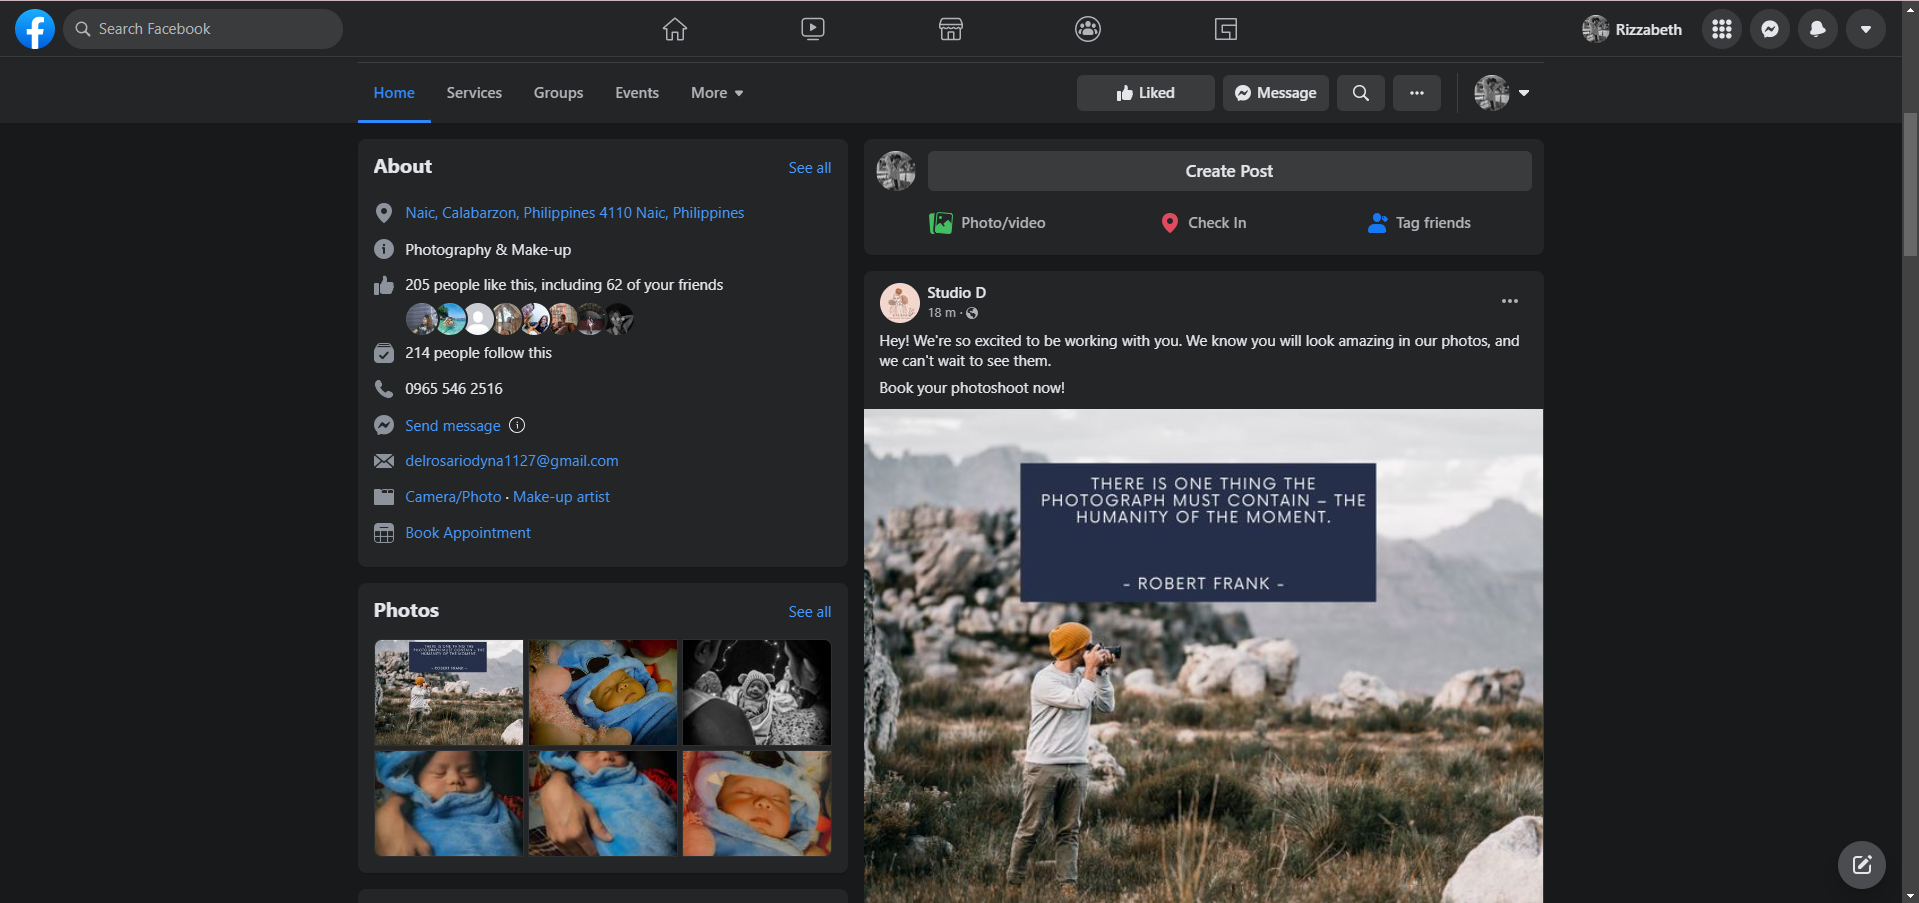
Task: Open the Robert Frank quote photo thumbnail
Action: click(449, 693)
